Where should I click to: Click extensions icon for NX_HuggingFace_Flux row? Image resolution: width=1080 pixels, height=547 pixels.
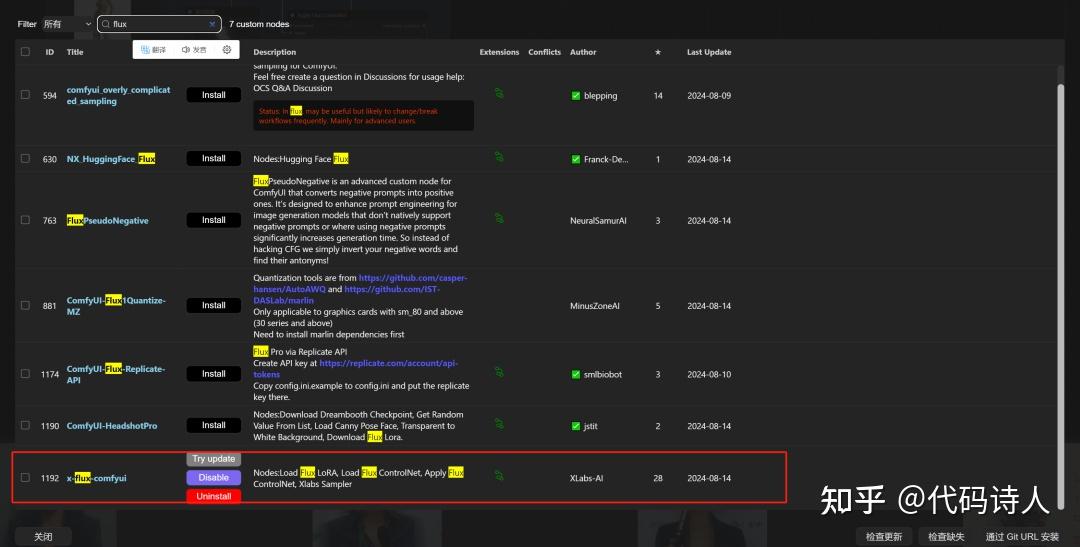(499, 157)
